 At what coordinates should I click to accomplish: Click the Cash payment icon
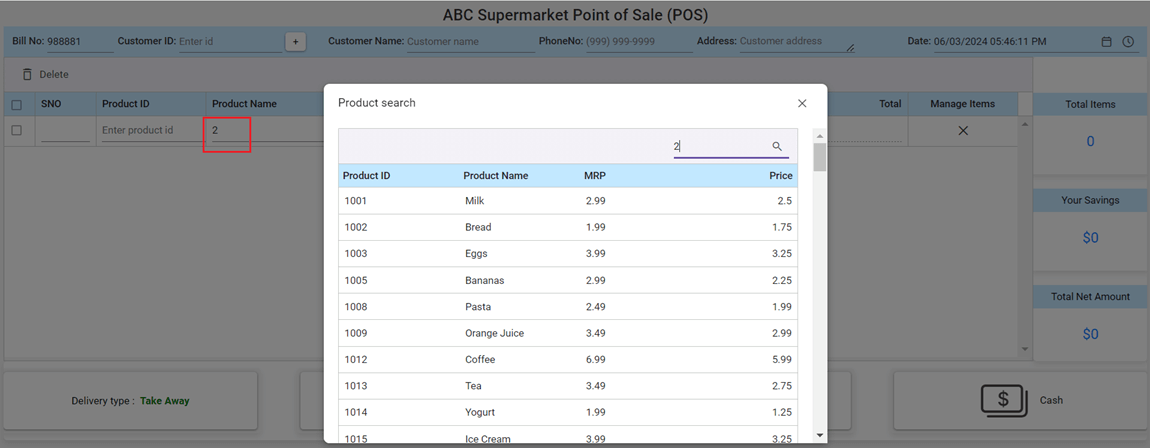point(1003,400)
